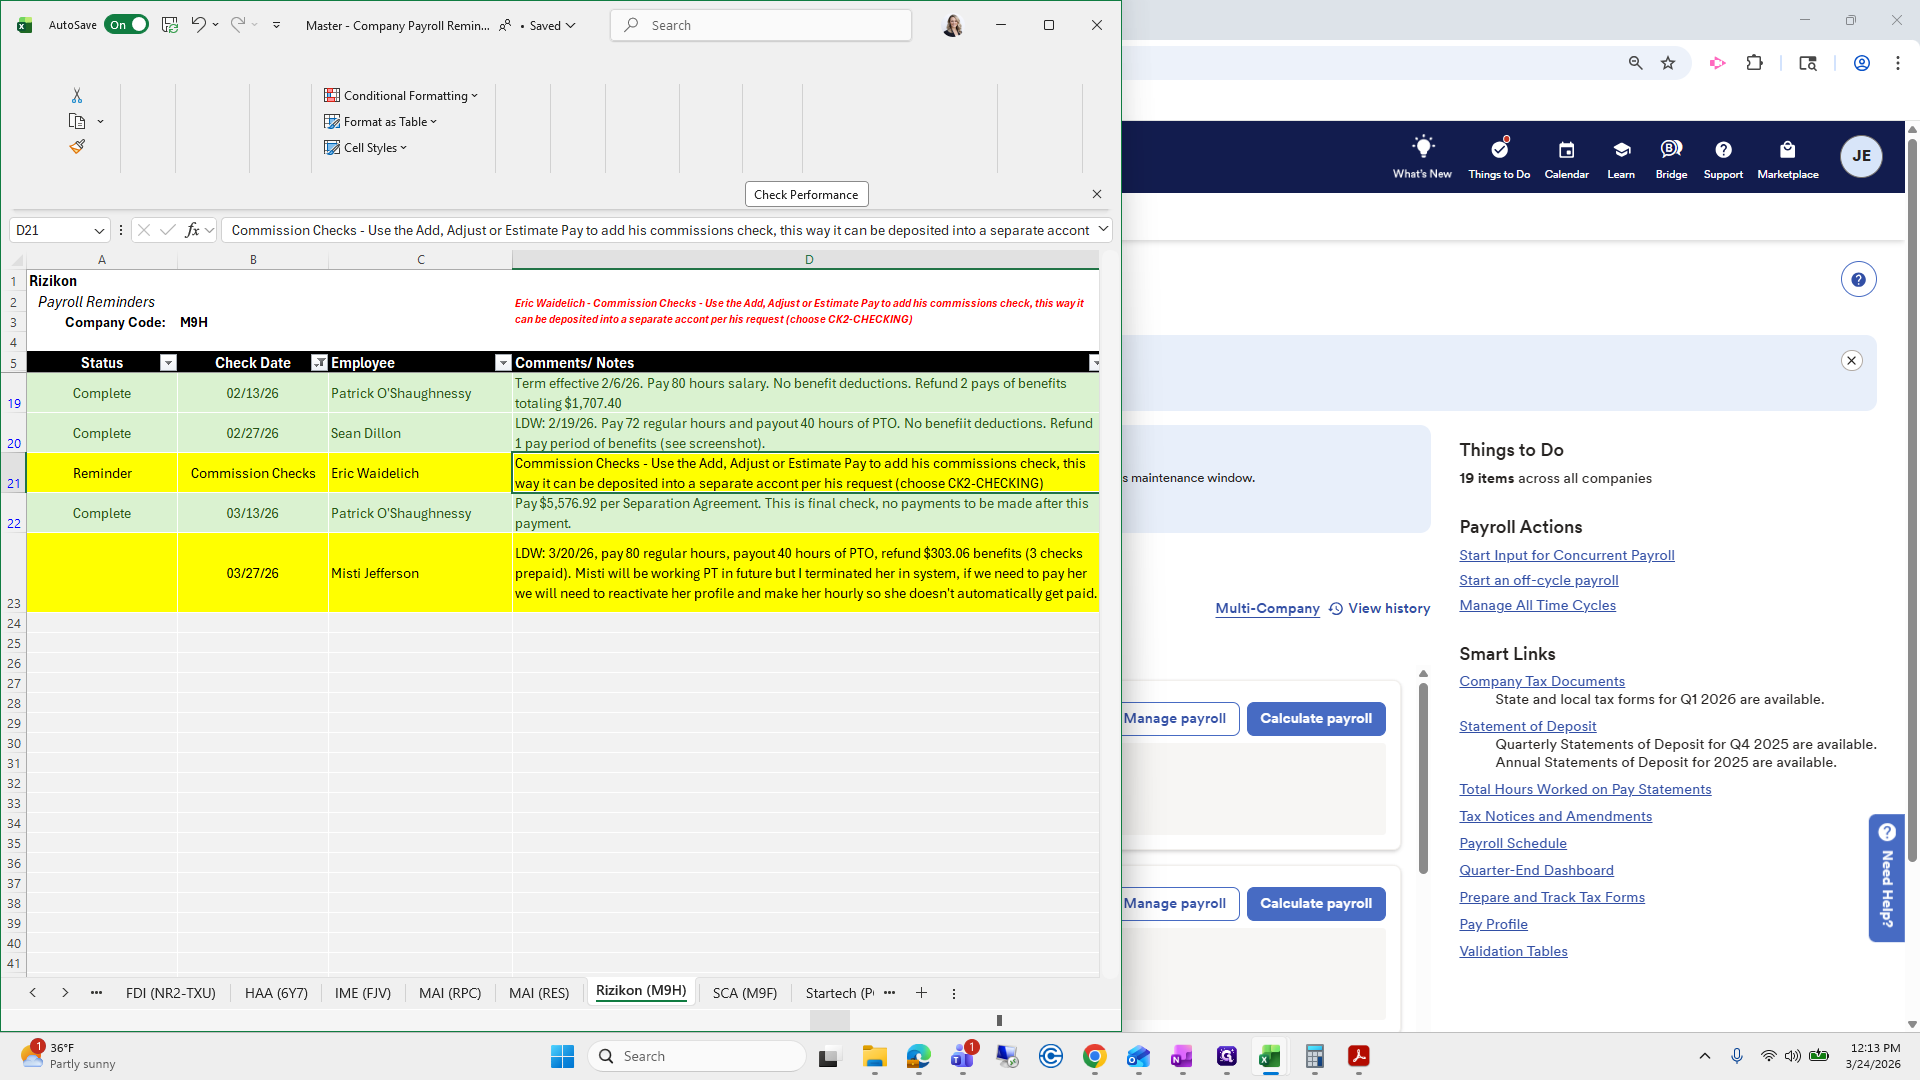Open the What's New lightbulb icon
1920x1080 pixels.
coord(1422,148)
